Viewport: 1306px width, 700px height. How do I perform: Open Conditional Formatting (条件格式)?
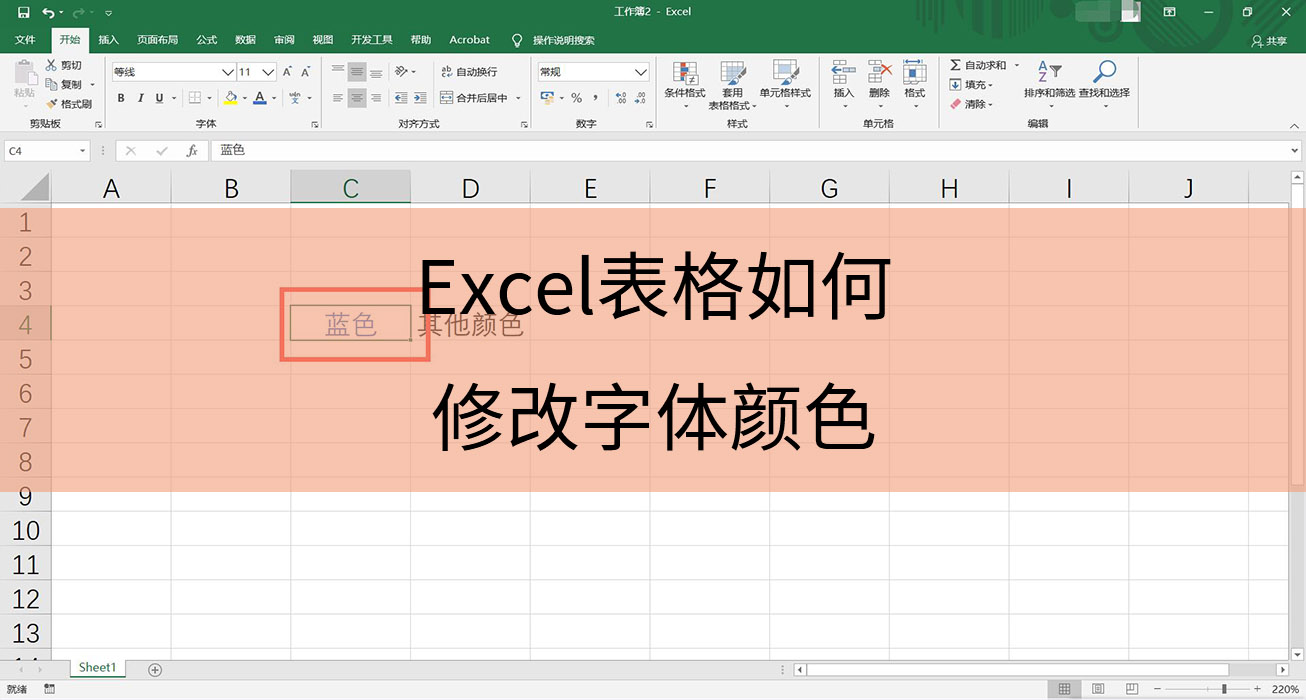coord(685,84)
